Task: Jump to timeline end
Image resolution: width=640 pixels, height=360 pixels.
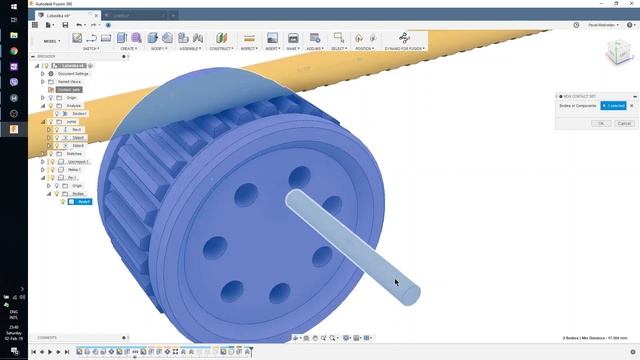Action: coord(67,352)
